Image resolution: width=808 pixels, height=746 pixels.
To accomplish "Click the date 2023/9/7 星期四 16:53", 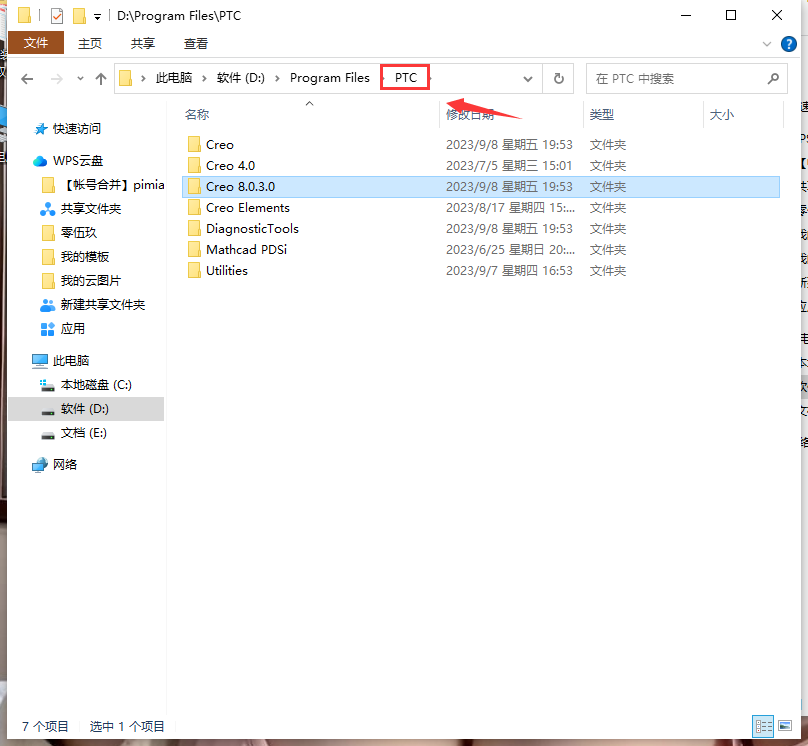I will click(x=509, y=270).
